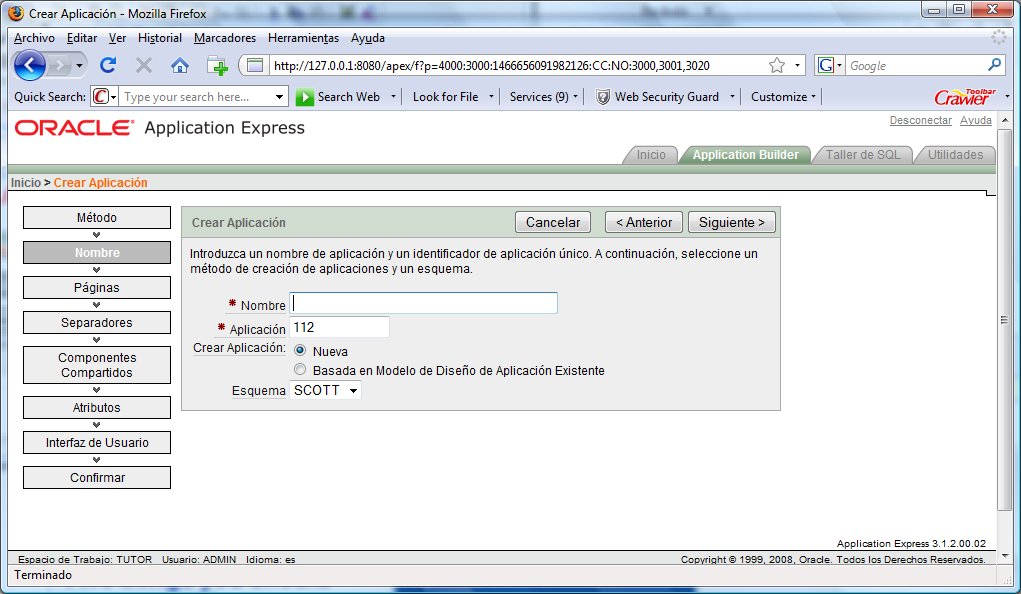Click the Crawler Toolbar logo
Screen dimensions: 1021x594
(x=964, y=96)
